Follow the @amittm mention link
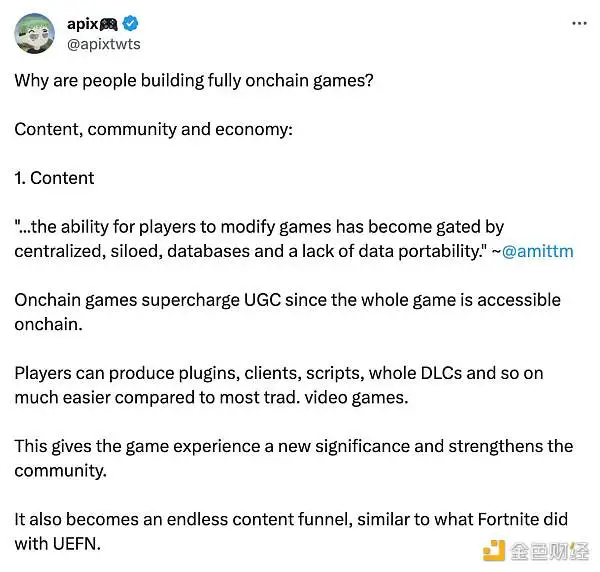 tap(537, 252)
